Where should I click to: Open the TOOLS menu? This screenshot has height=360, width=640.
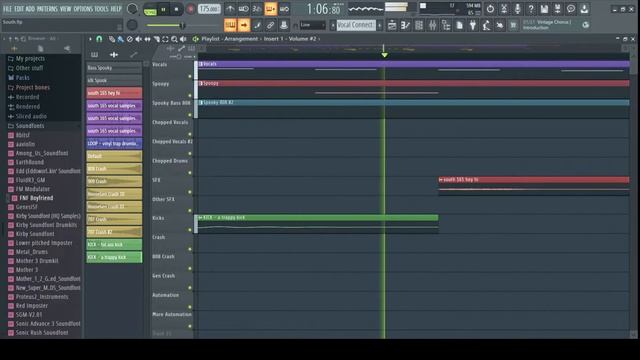(102, 9)
